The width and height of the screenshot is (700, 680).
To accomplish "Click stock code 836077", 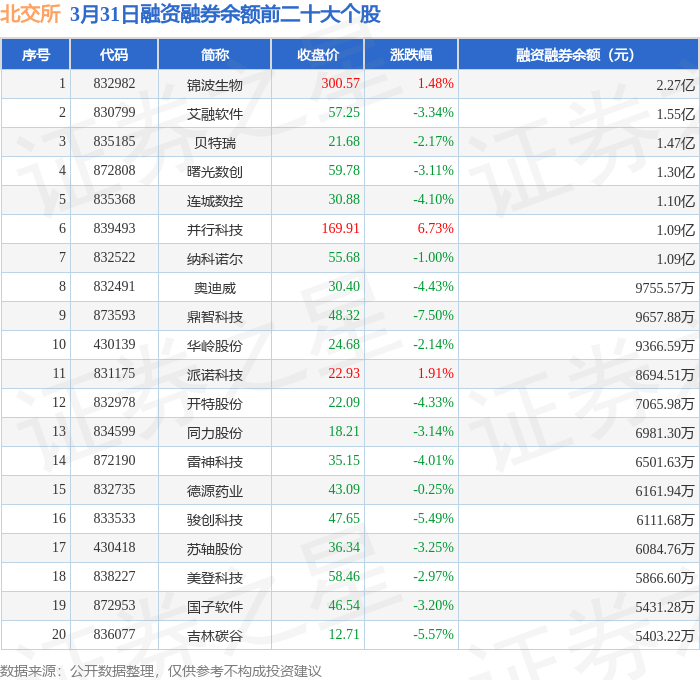I will click(x=114, y=635).
